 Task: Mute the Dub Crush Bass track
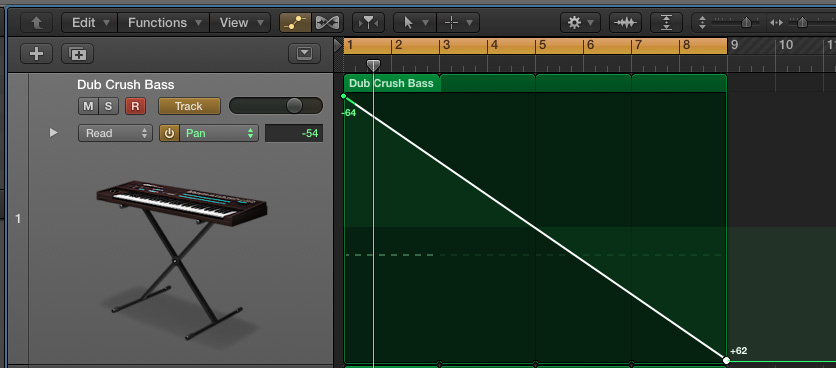(x=88, y=106)
